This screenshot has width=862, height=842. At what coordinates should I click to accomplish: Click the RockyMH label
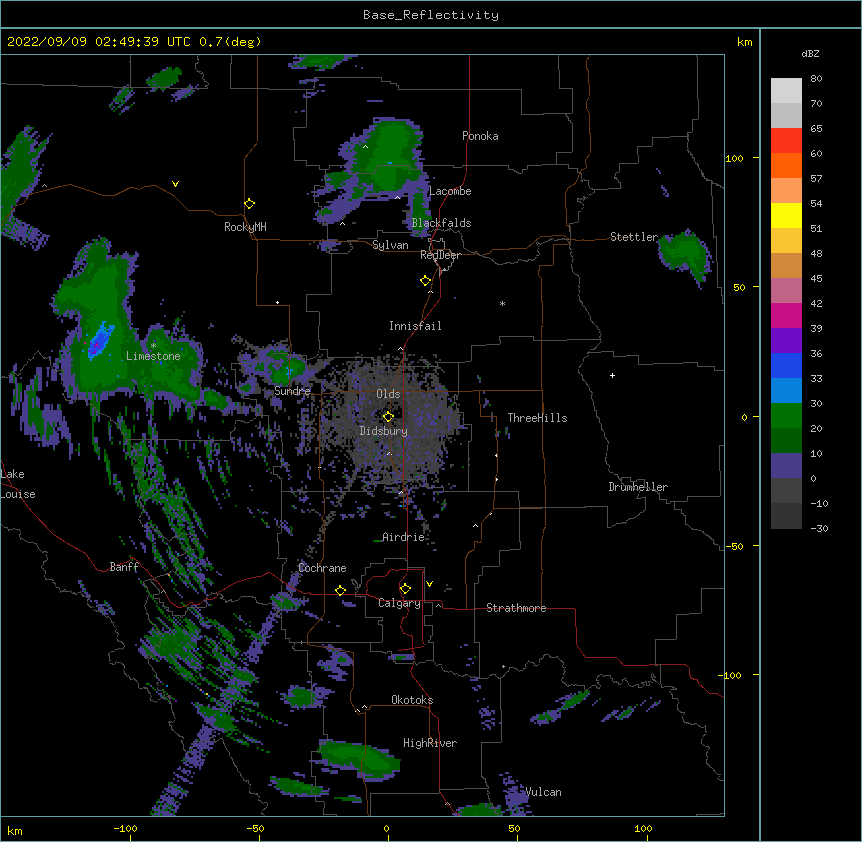tap(245, 227)
